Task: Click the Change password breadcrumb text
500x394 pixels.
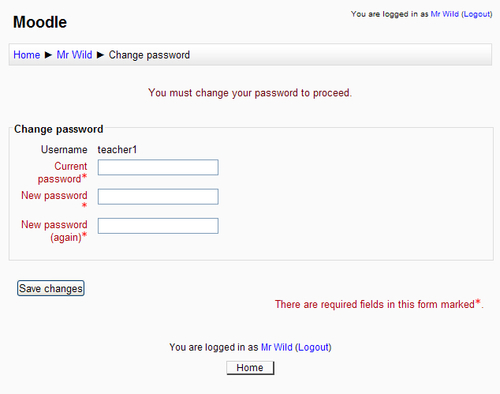Action: click(x=149, y=55)
